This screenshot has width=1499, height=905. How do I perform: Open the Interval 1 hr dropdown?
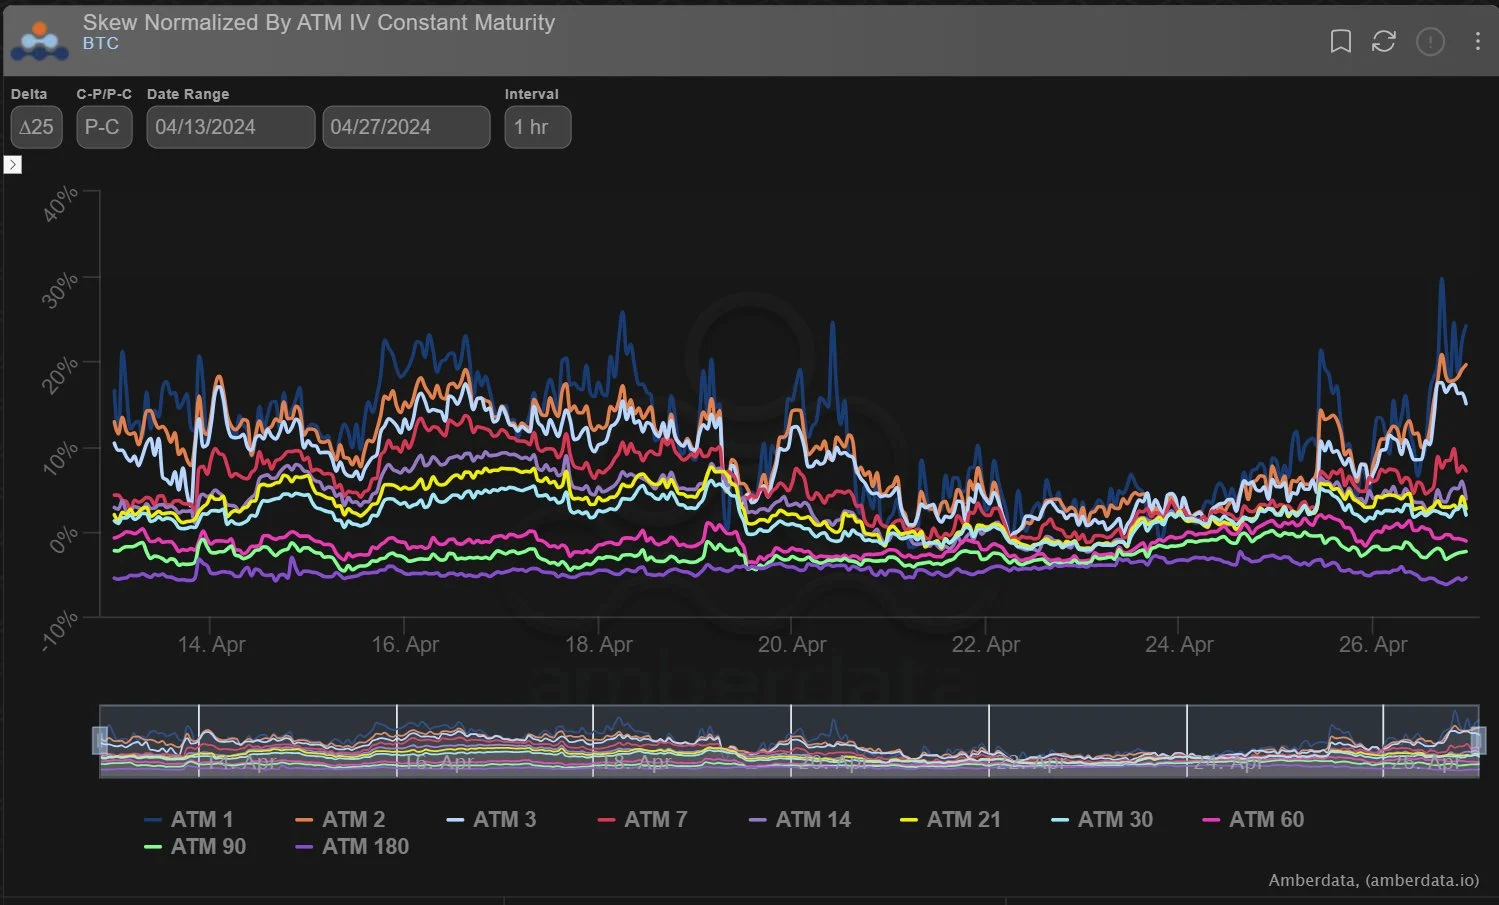click(x=538, y=127)
